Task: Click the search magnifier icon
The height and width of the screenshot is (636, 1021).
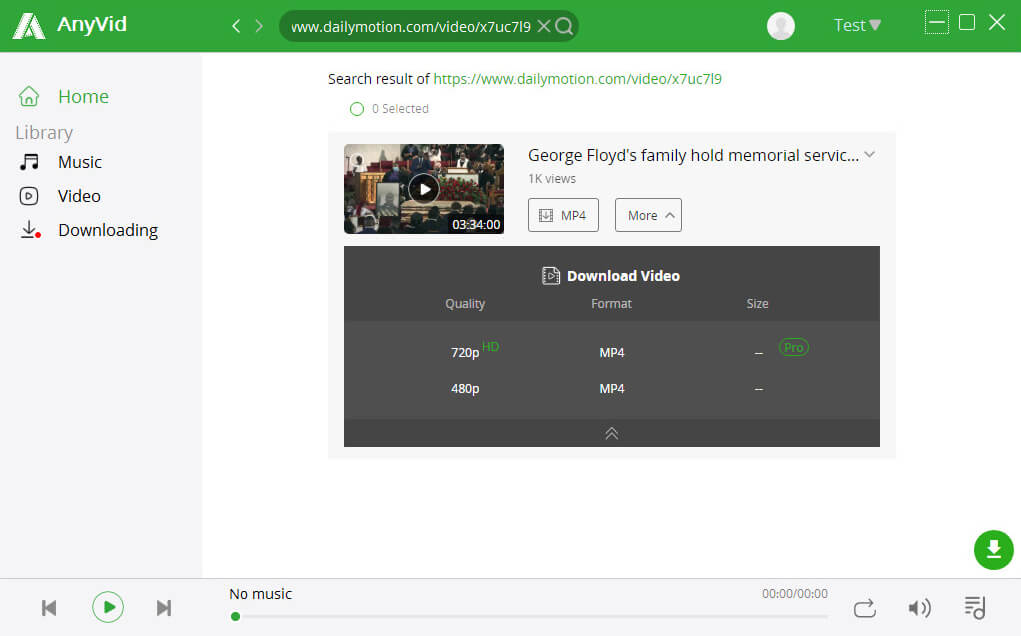Action: point(565,26)
